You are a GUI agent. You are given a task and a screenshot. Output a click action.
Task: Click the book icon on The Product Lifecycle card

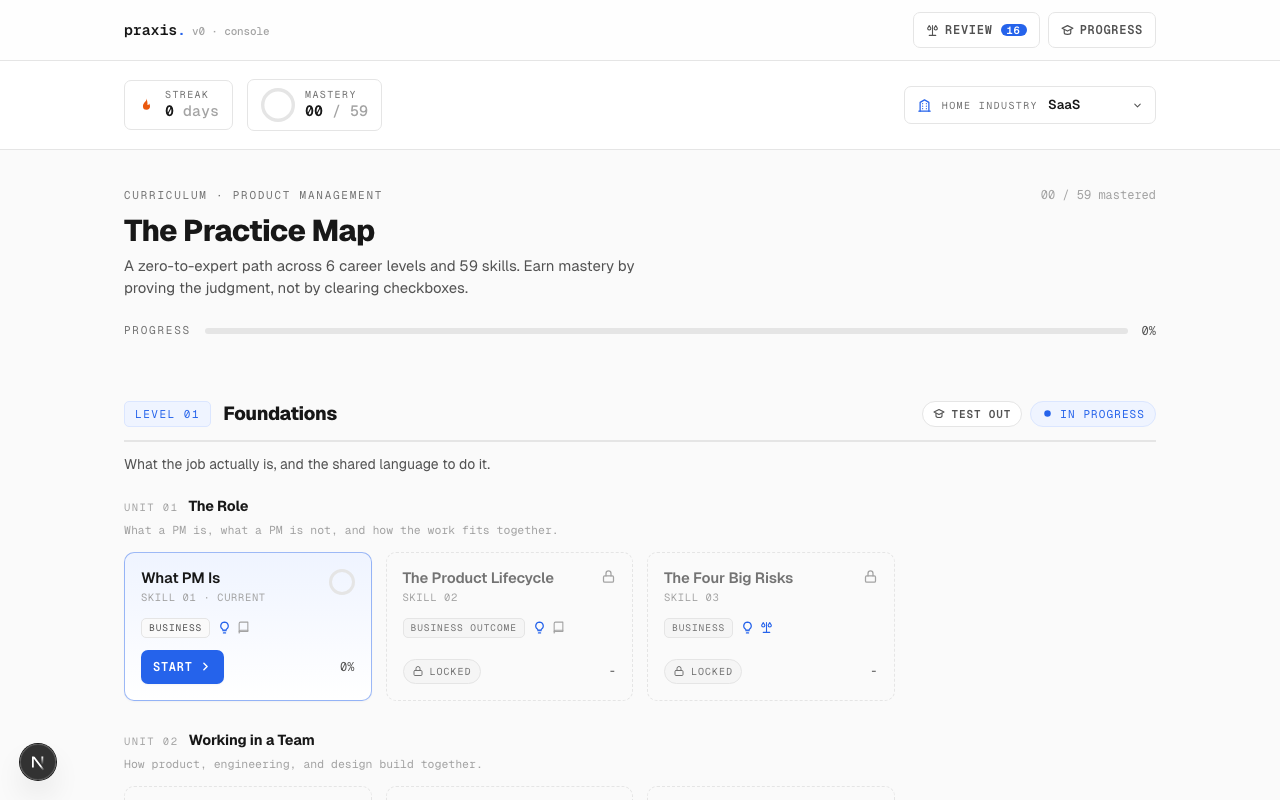(558, 628)
